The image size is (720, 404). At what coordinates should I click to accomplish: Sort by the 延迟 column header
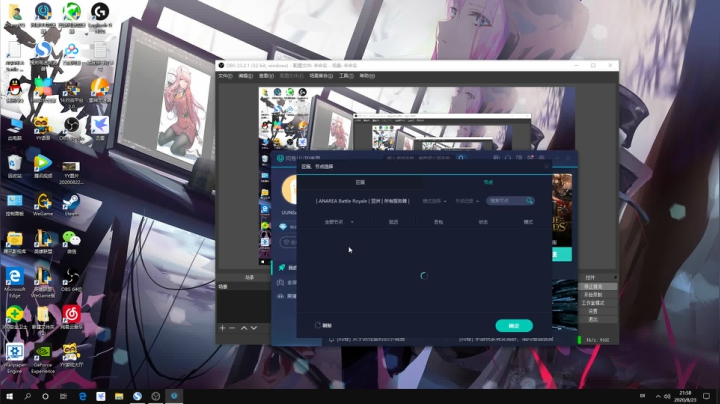coord(394,222)
